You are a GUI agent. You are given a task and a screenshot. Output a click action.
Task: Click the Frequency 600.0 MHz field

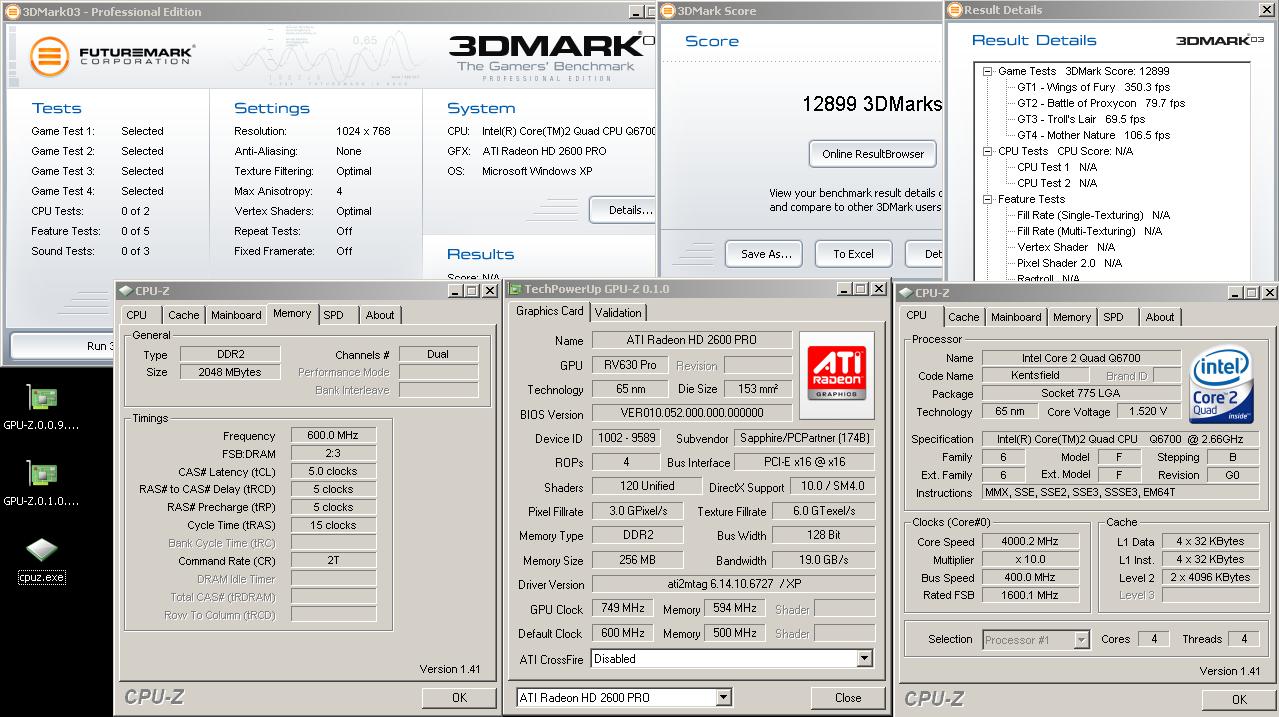tap(333, 435)
